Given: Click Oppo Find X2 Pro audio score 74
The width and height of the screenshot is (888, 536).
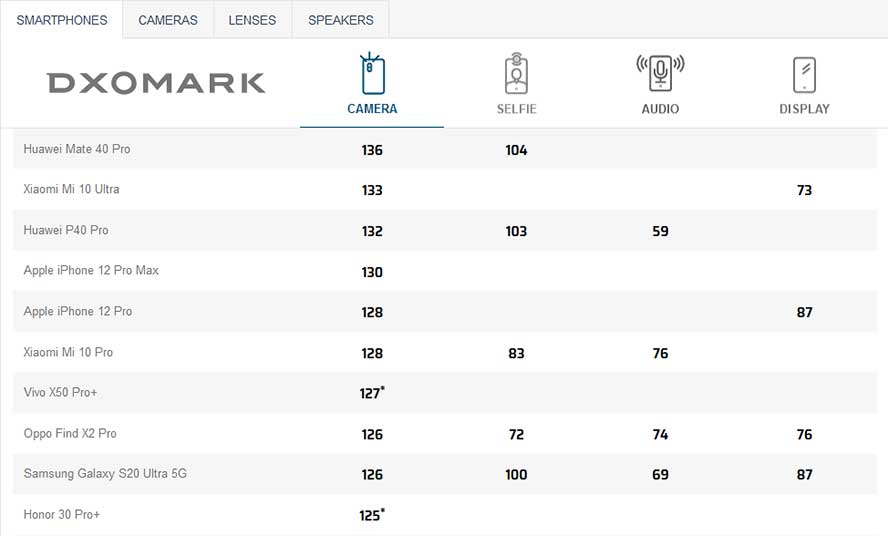Looking at the screenshot, I should click(x=660, y=435).
